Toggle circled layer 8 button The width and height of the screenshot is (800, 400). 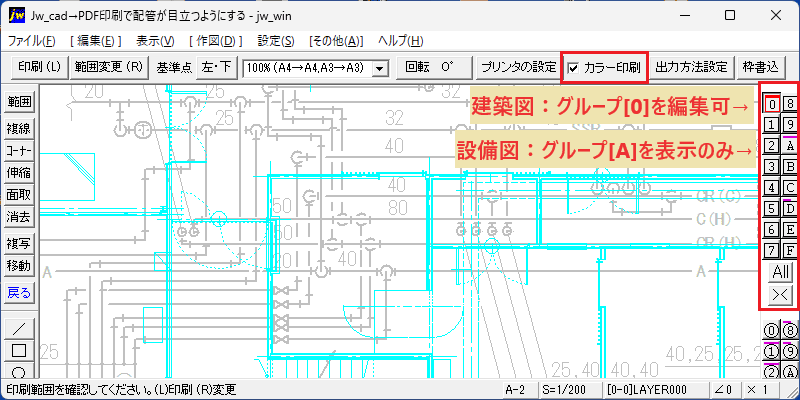pos(790,331)
